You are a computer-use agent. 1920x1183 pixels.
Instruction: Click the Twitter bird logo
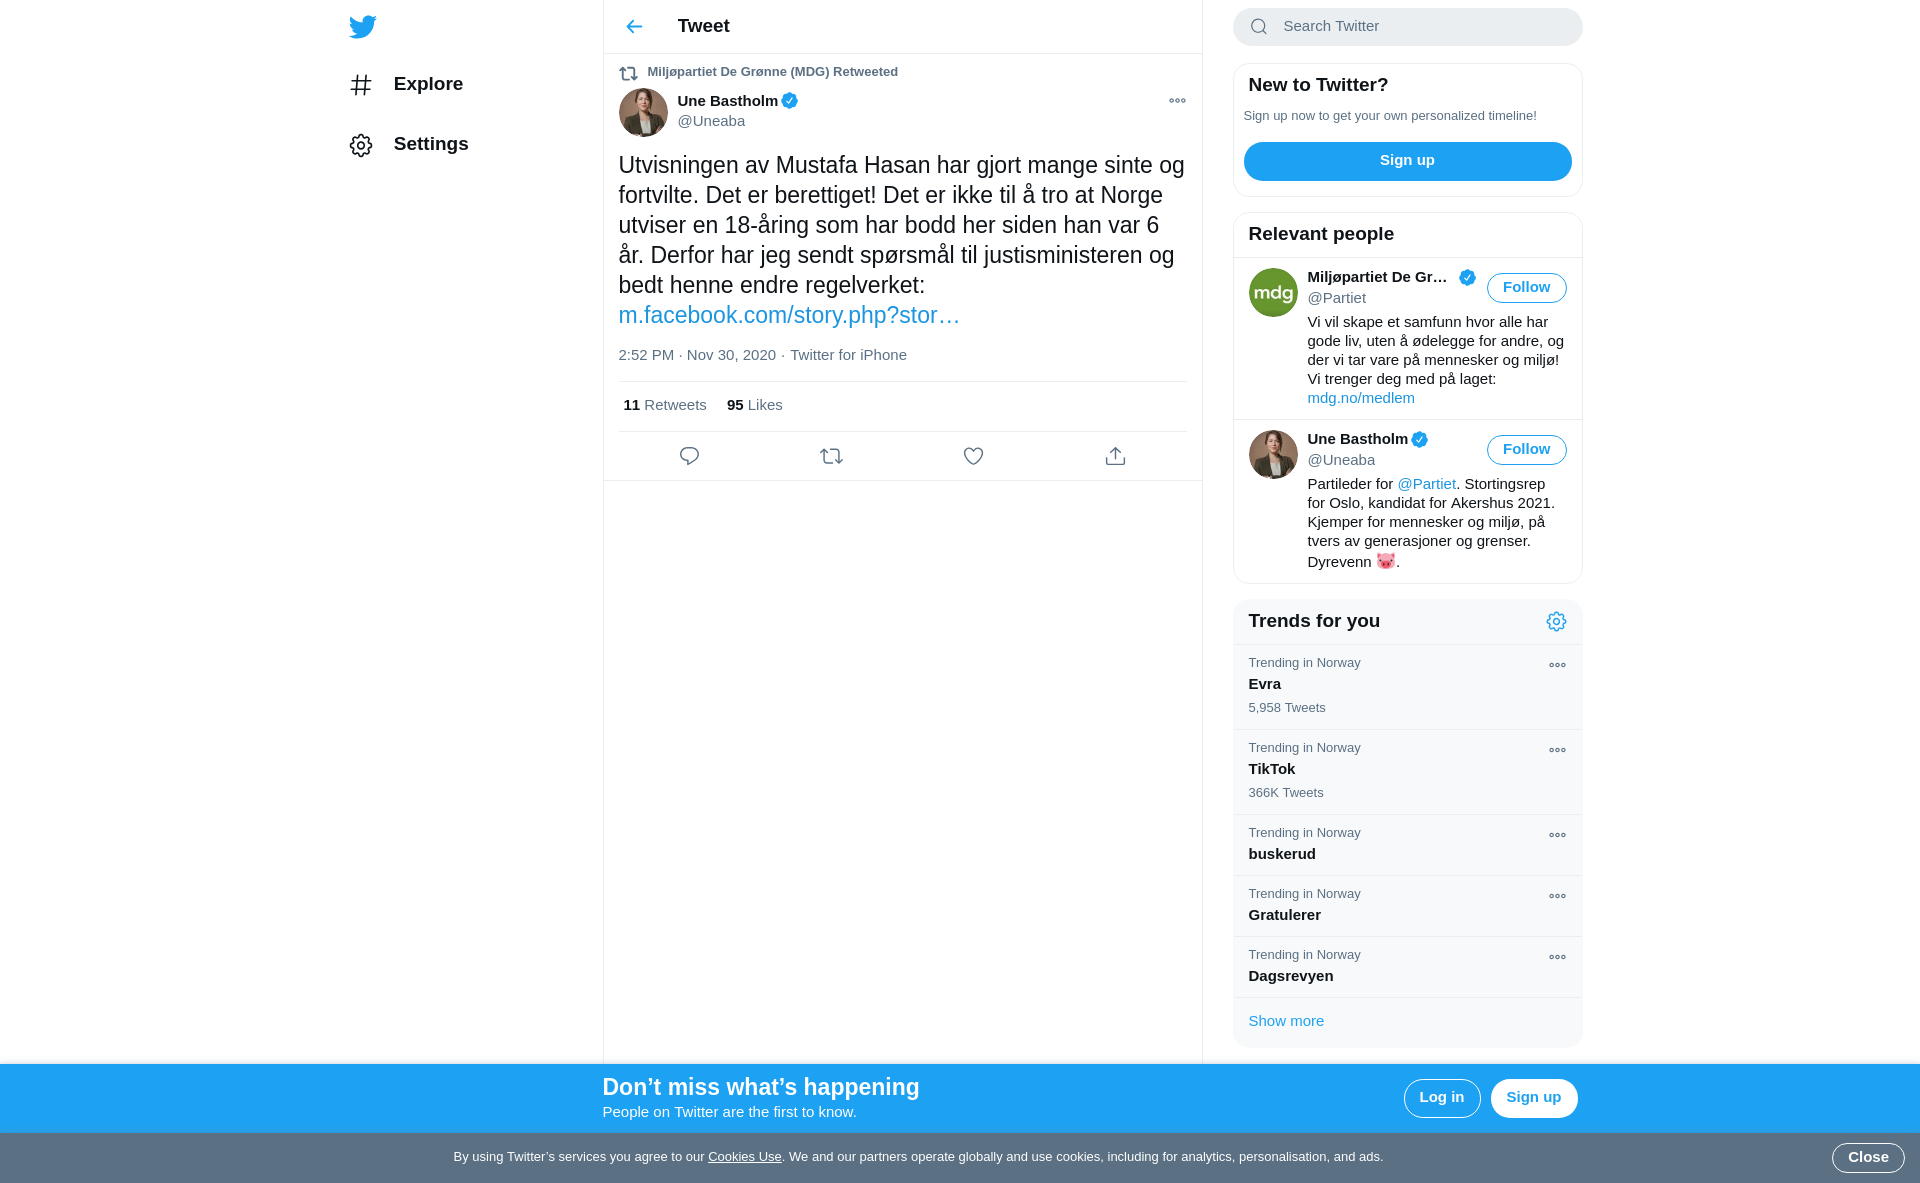tap(363, 27)
